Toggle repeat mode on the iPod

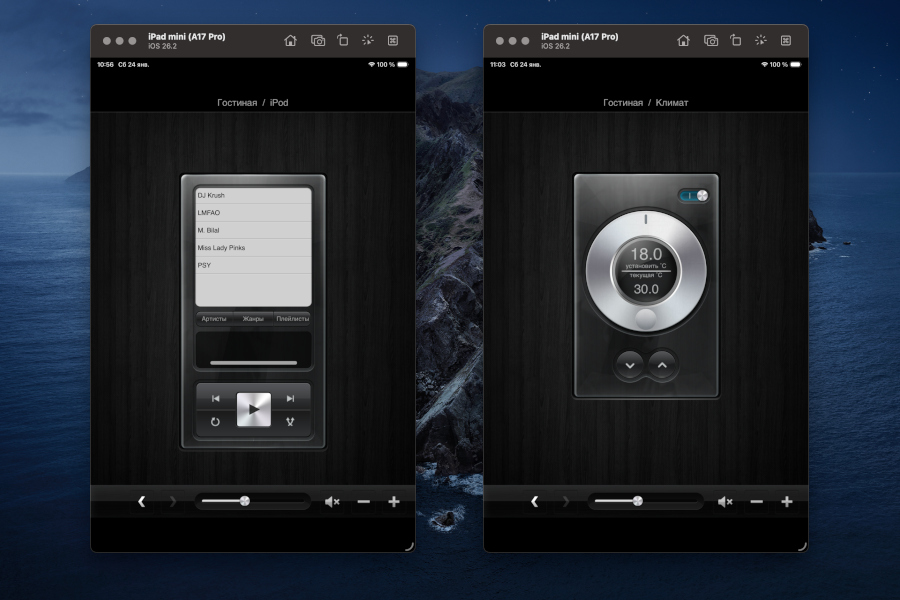[x=215, y=421]
